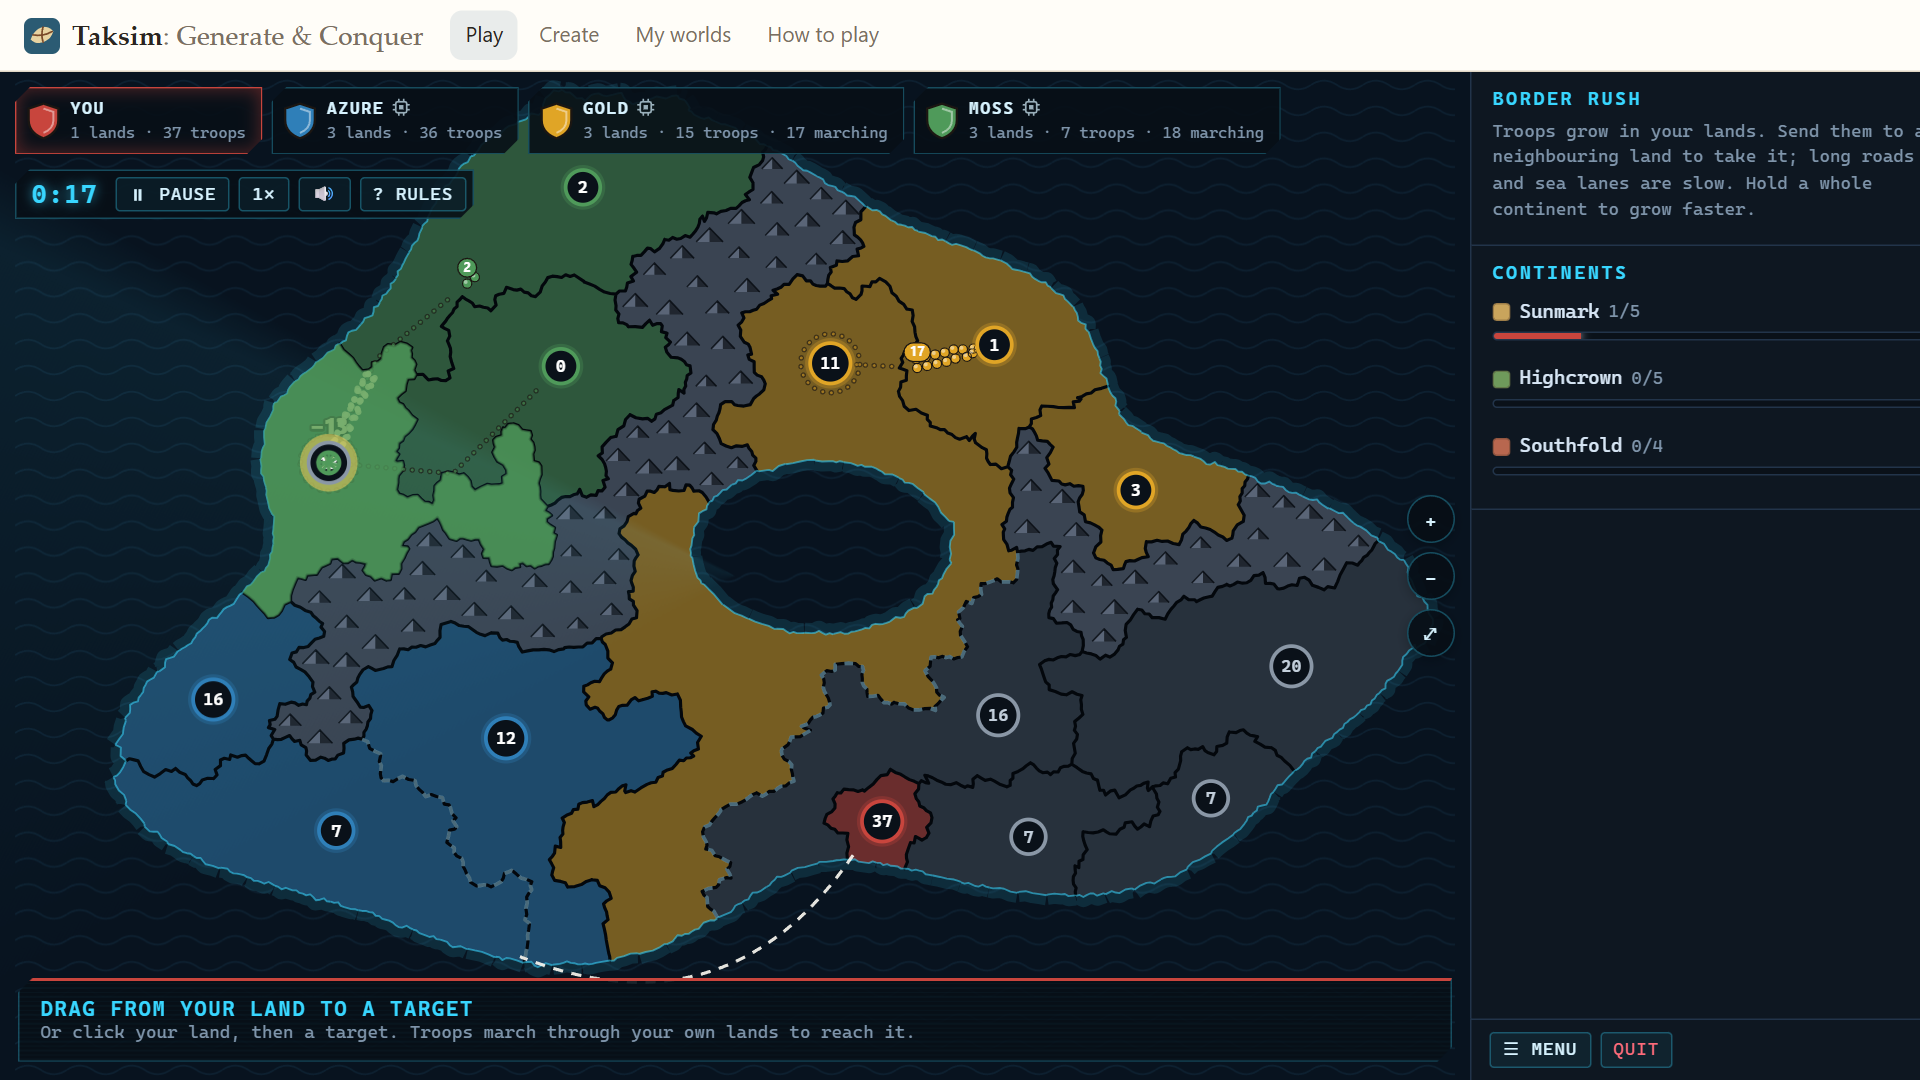Click the Taksim logo icon

pos(42,36)
